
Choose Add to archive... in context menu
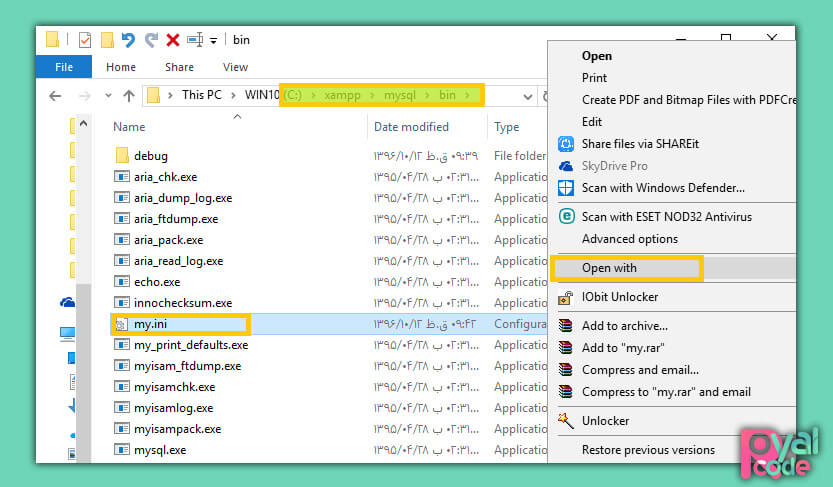[x=625, y=326]
